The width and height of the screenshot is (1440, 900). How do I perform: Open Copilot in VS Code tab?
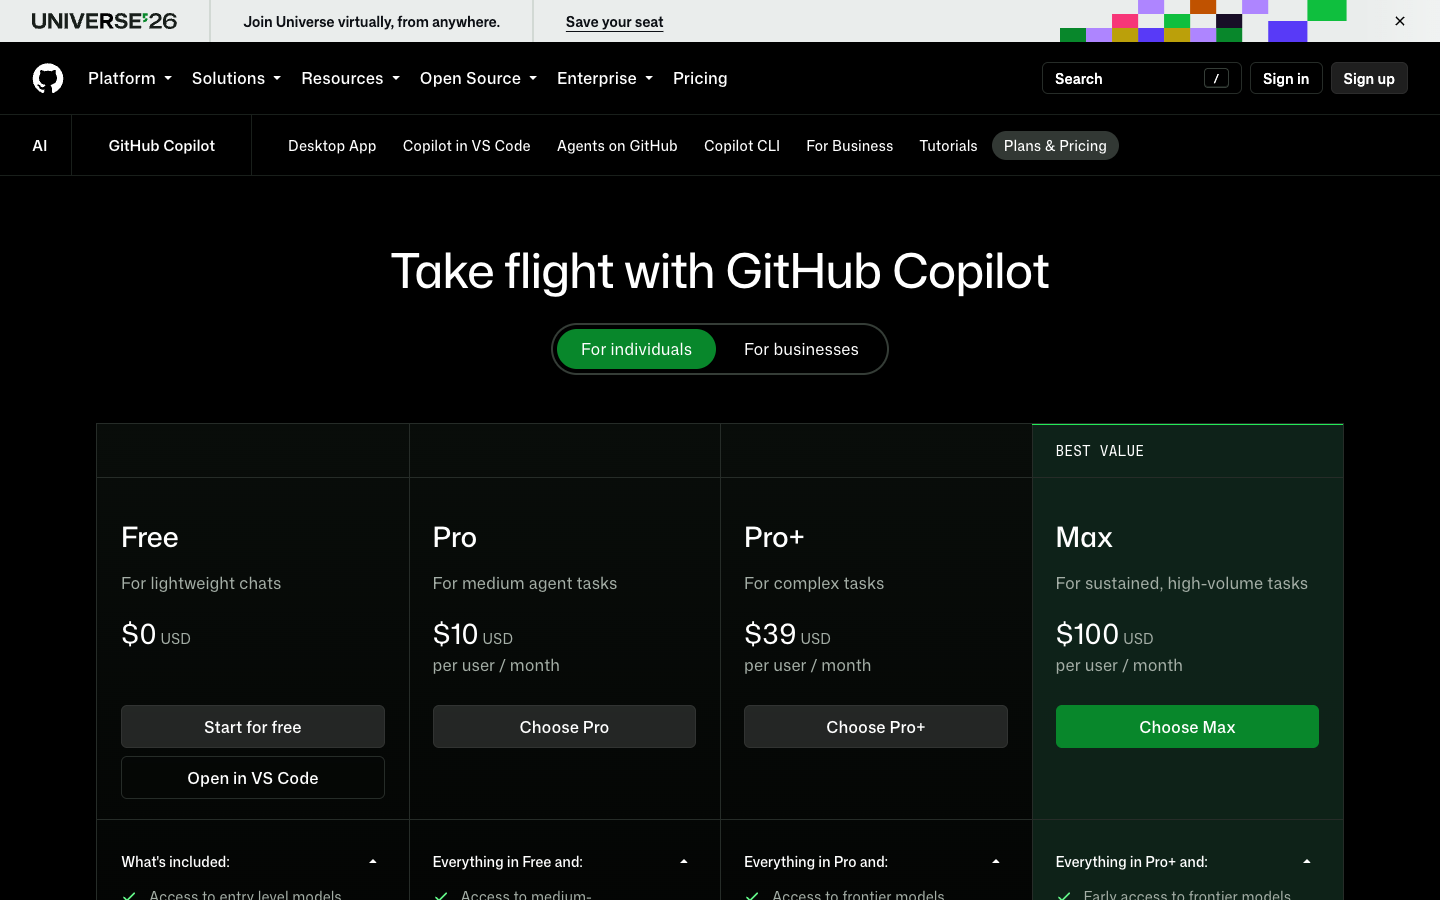click(x=466, y=146)
